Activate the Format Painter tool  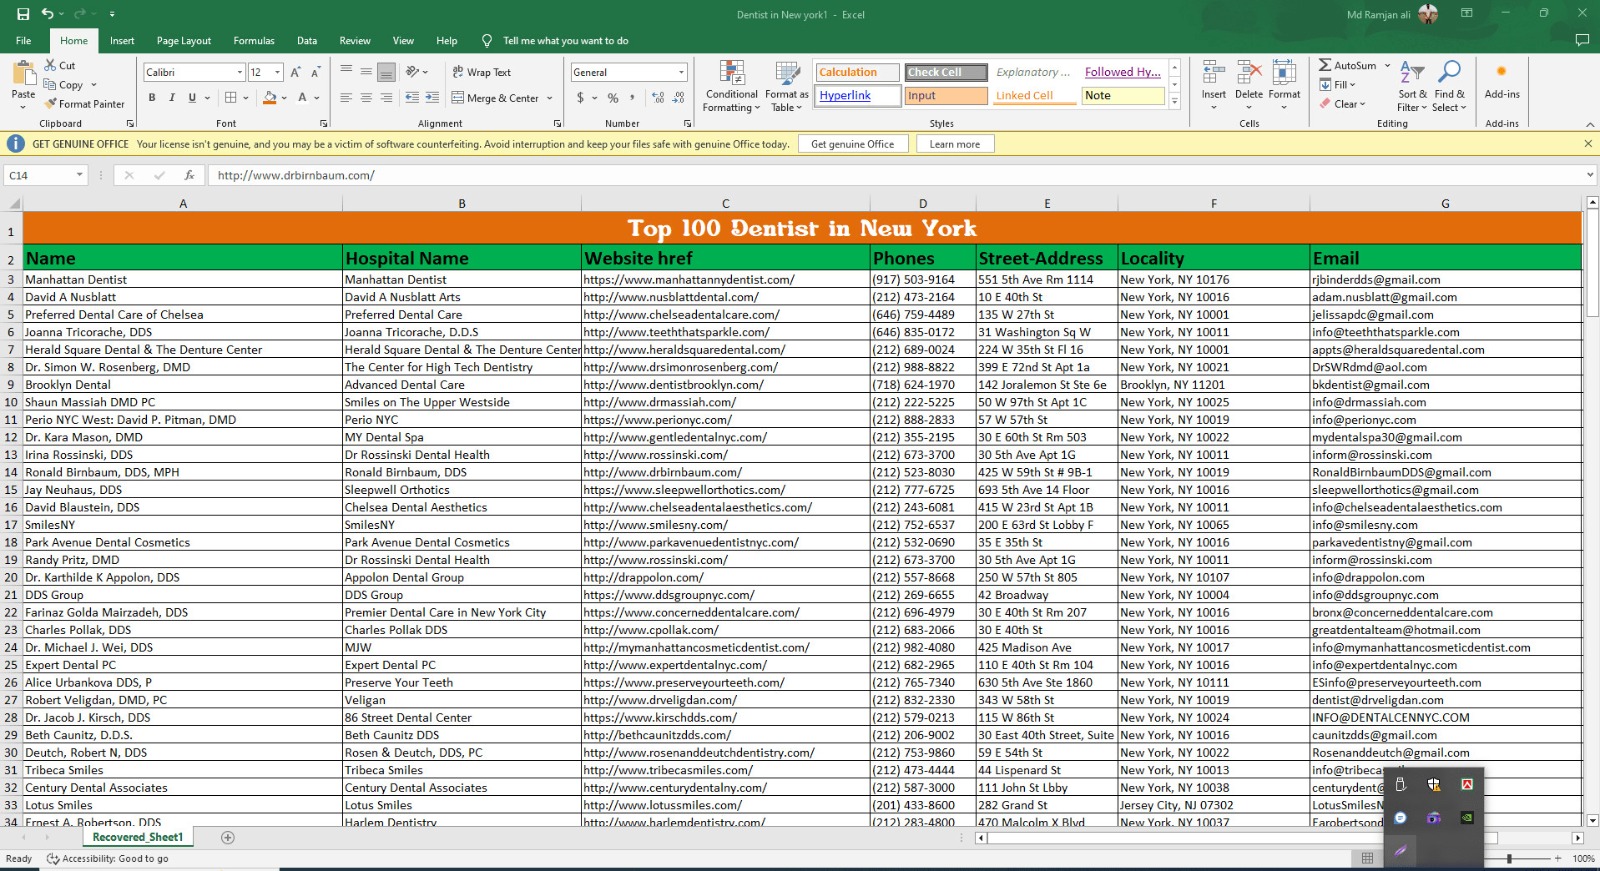(x=85, y=104)
